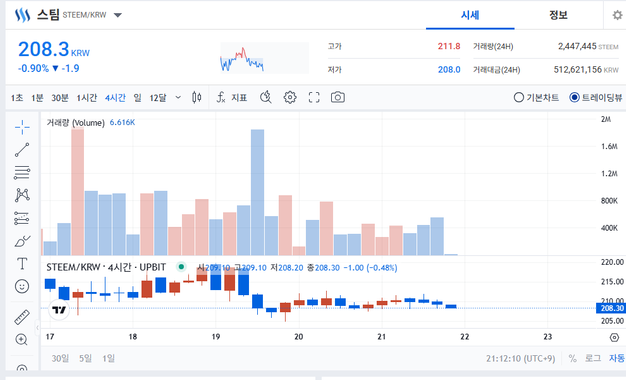Set interval to 1초

click(x=17, y=98)
